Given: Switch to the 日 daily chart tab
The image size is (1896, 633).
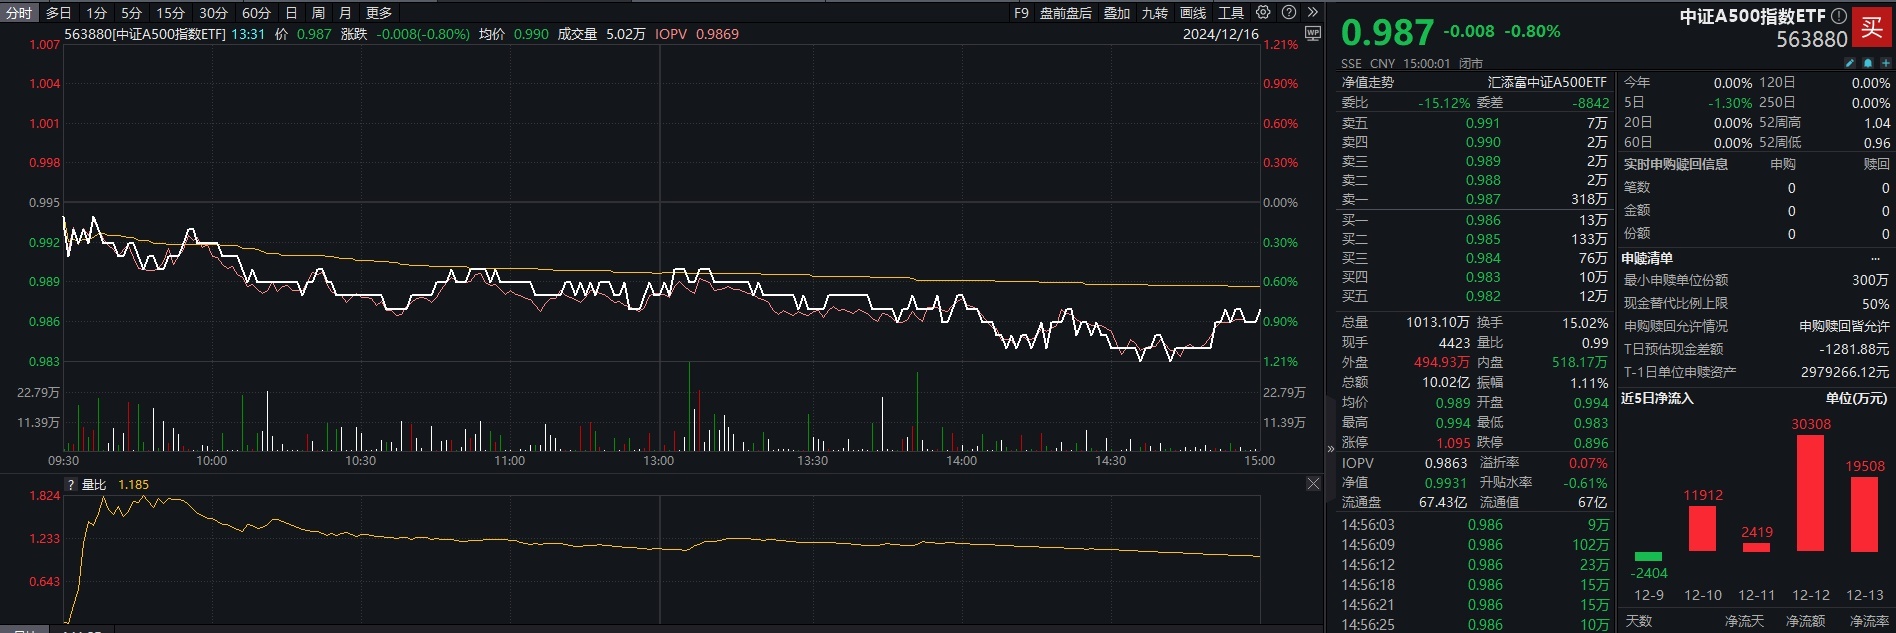Looking at the screenshot, I should coord(291,13).
